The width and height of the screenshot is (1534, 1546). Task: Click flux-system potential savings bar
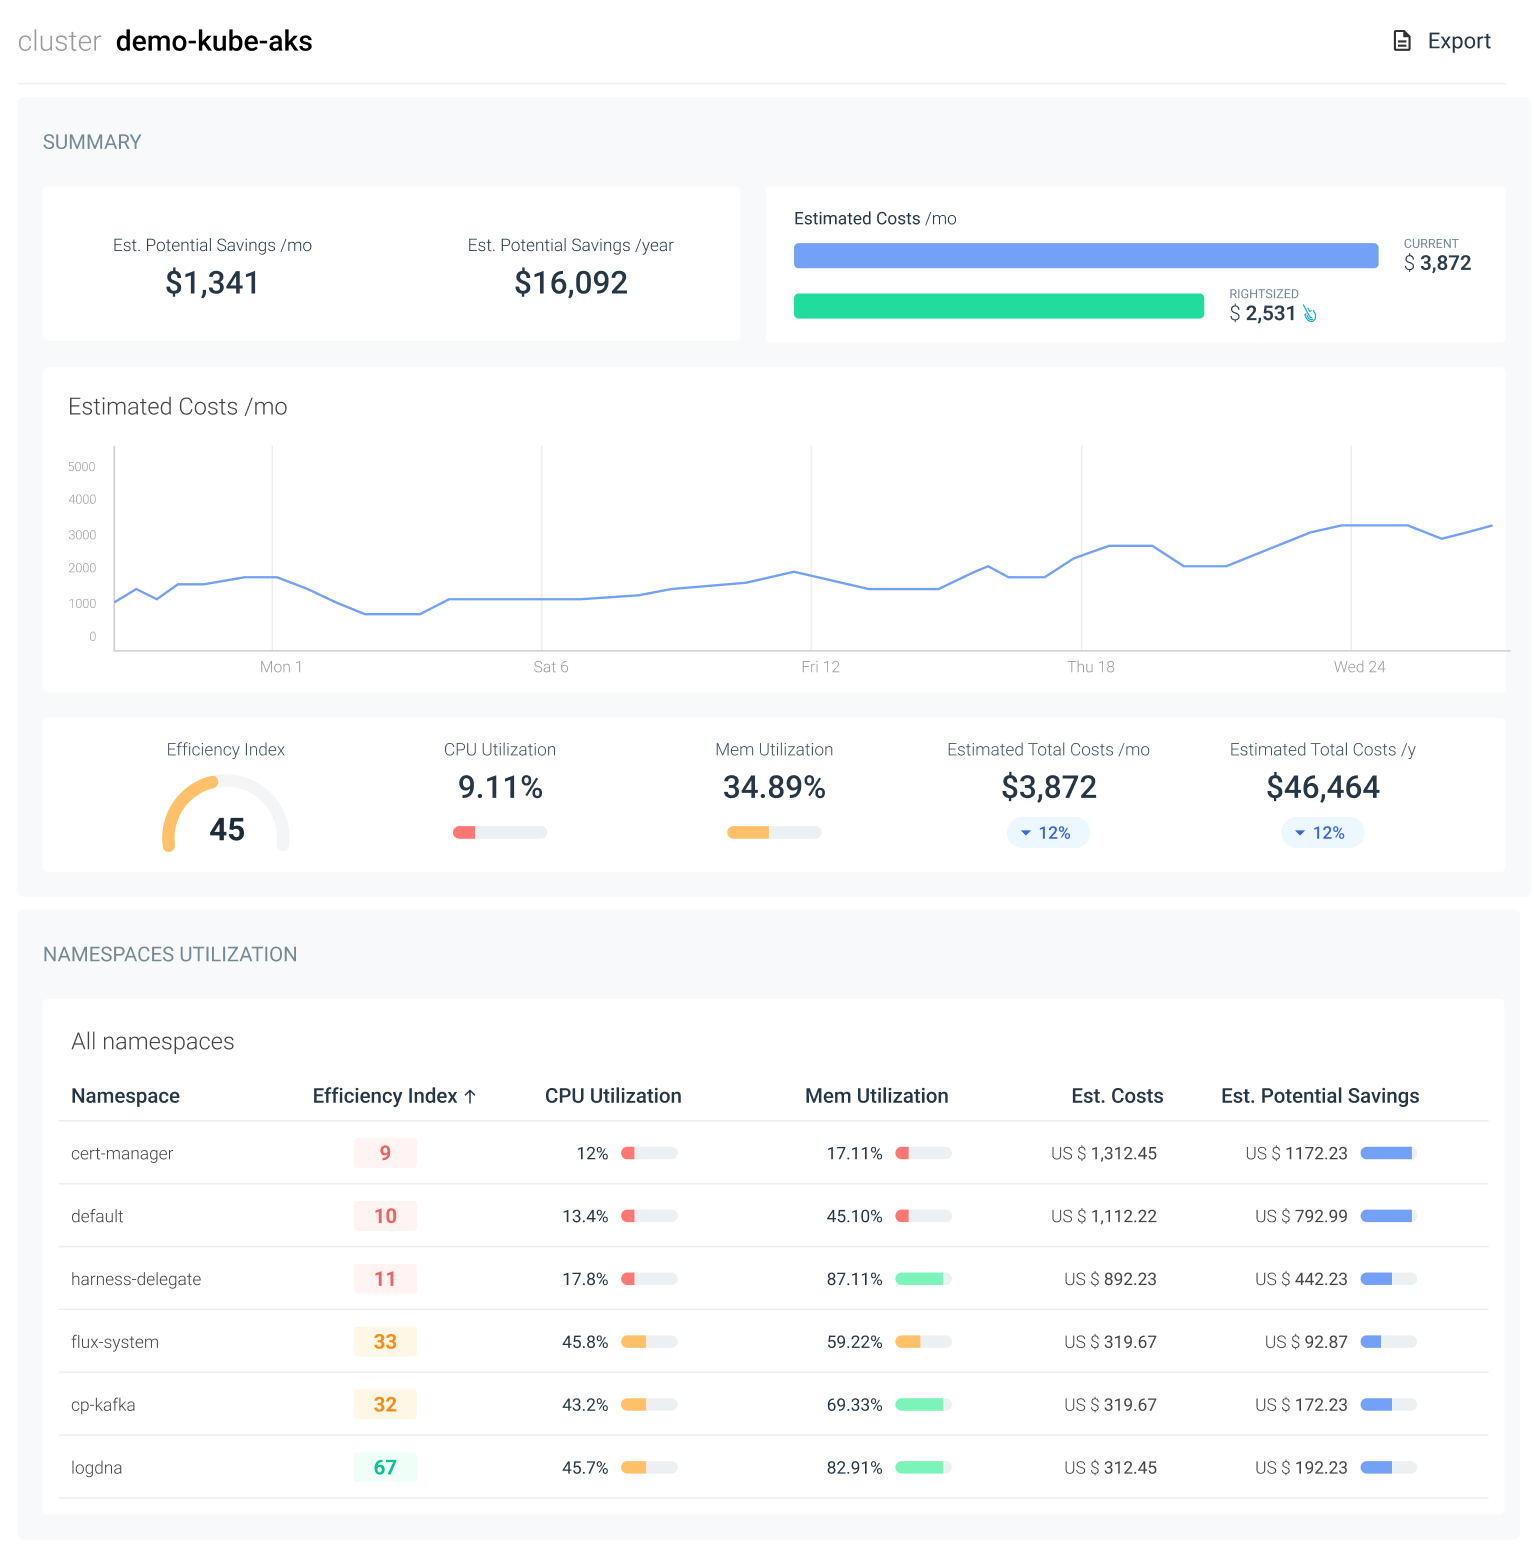(x=1389, y=1342)
